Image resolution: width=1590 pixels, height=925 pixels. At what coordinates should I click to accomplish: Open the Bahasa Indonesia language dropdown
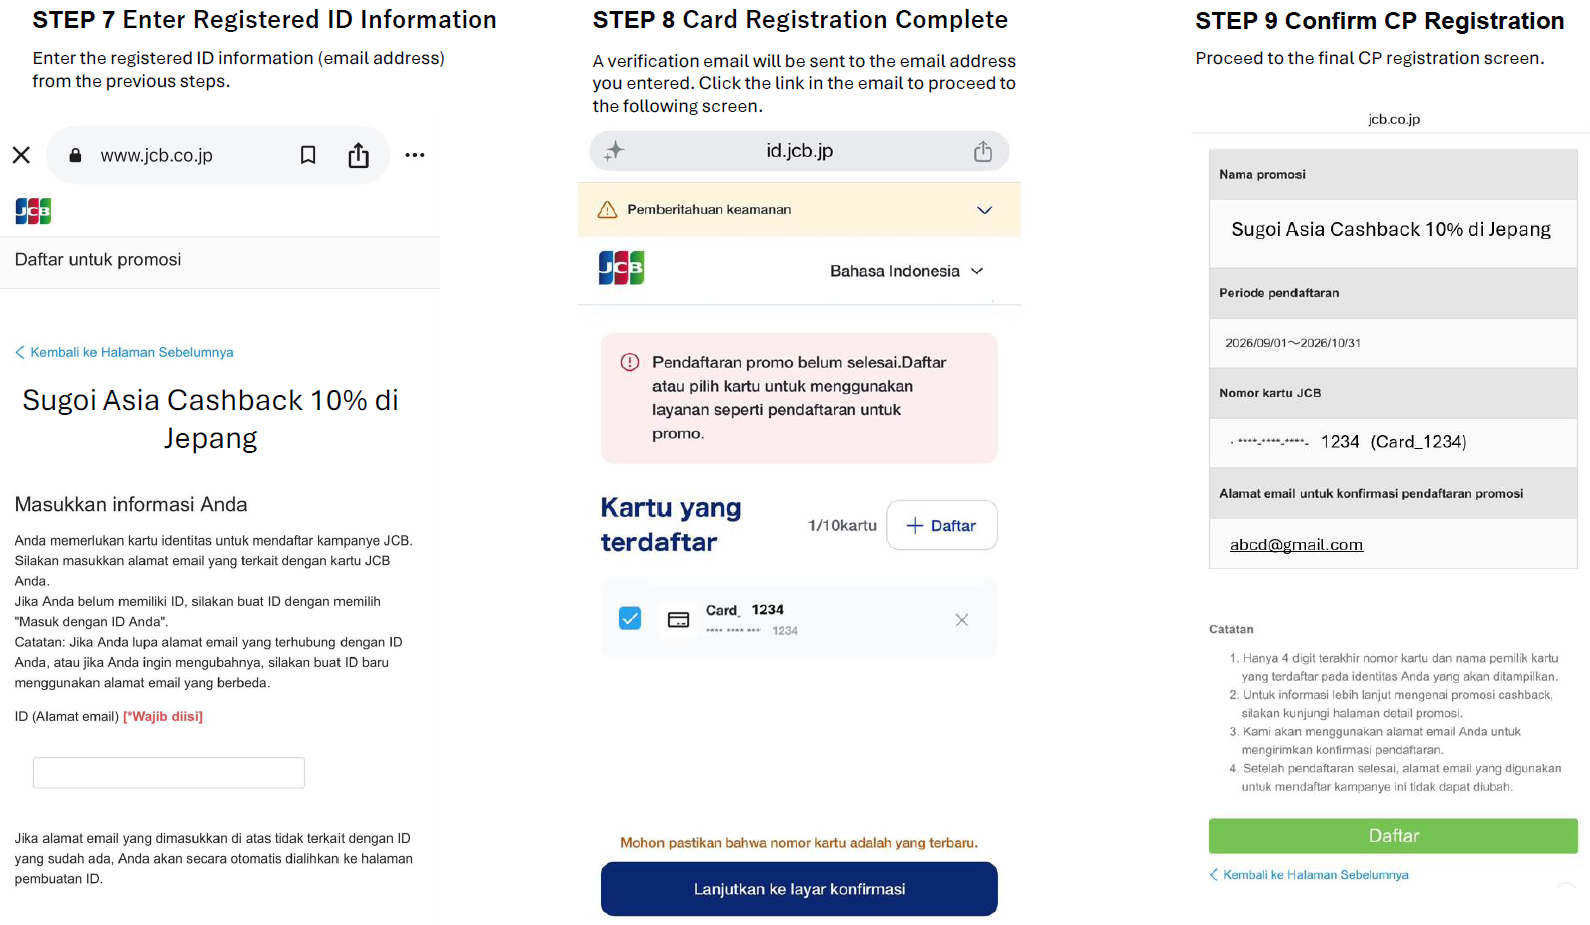pyautogui.click(x=906, y=271)
